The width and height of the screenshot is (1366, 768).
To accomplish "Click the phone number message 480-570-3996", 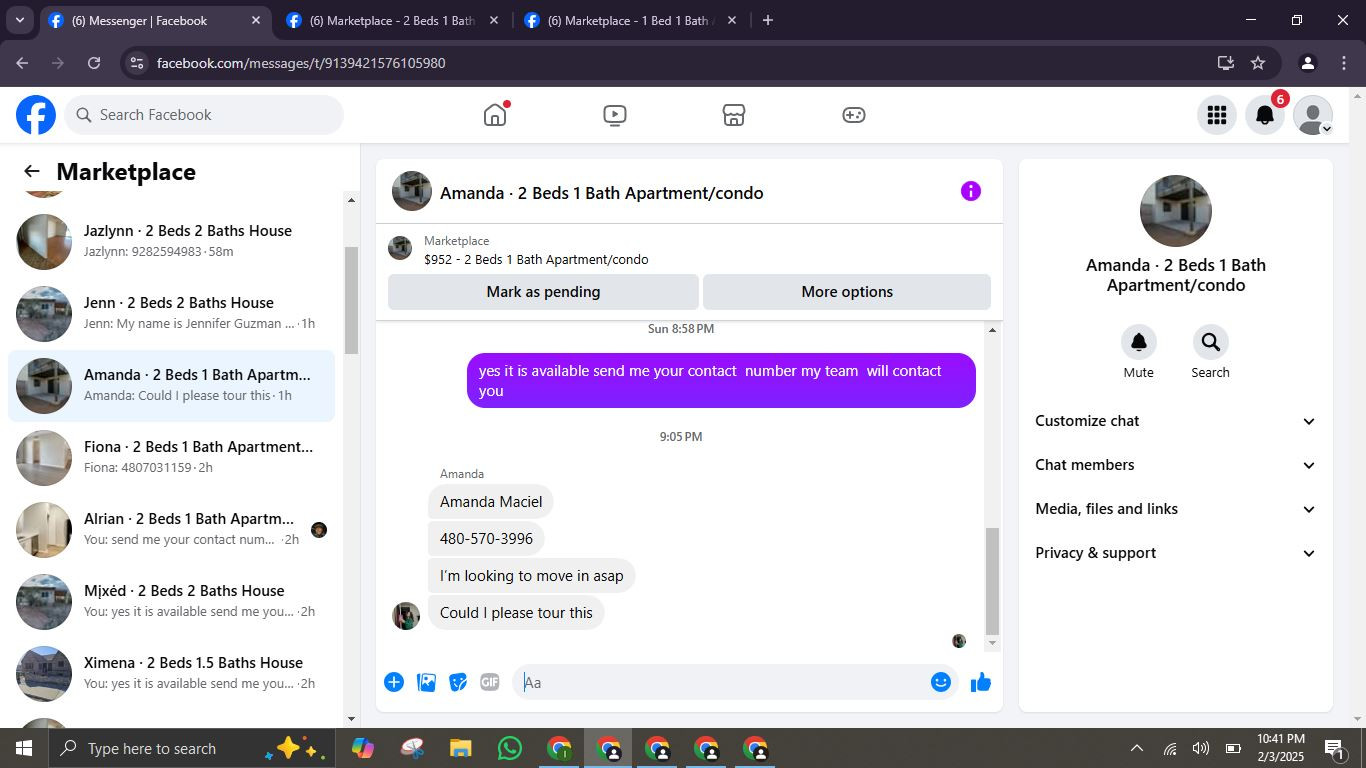I will pyautogui.click(x=486, y=539).
